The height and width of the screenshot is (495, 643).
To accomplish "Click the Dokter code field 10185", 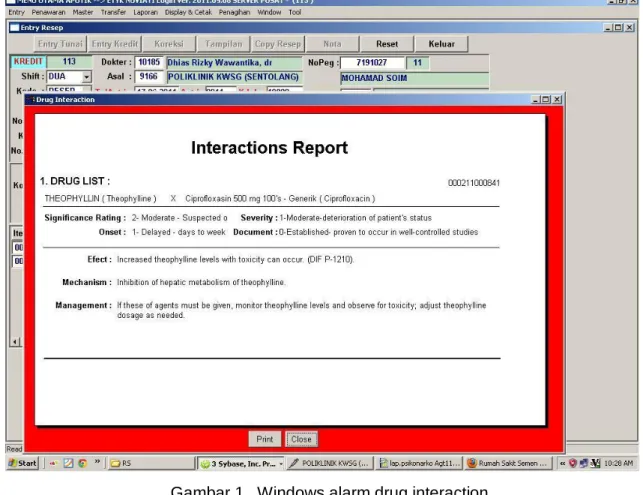I will tap(149, 62).
